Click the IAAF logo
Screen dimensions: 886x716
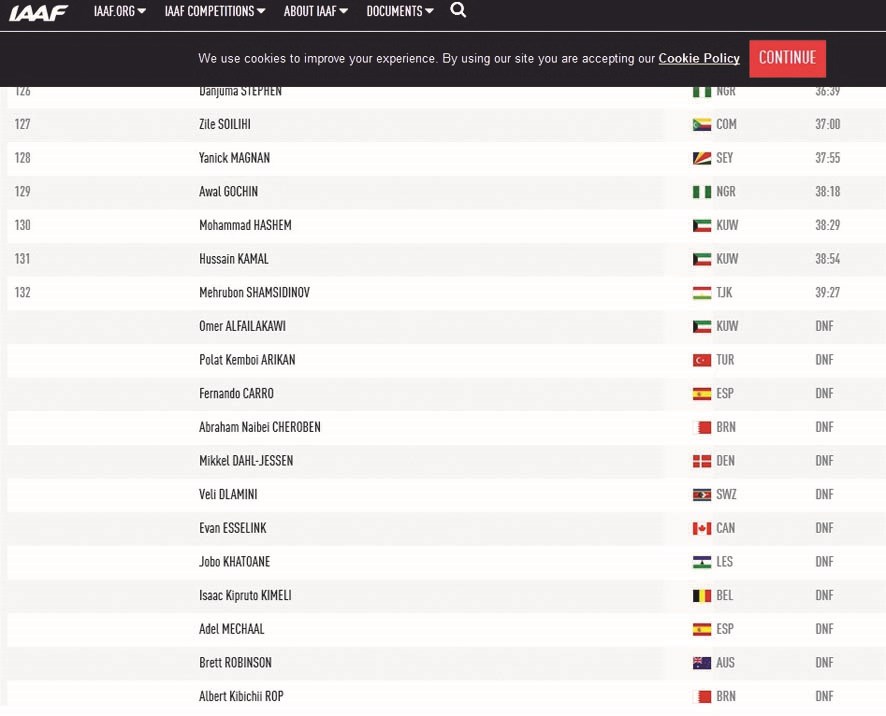coord(39,12)
